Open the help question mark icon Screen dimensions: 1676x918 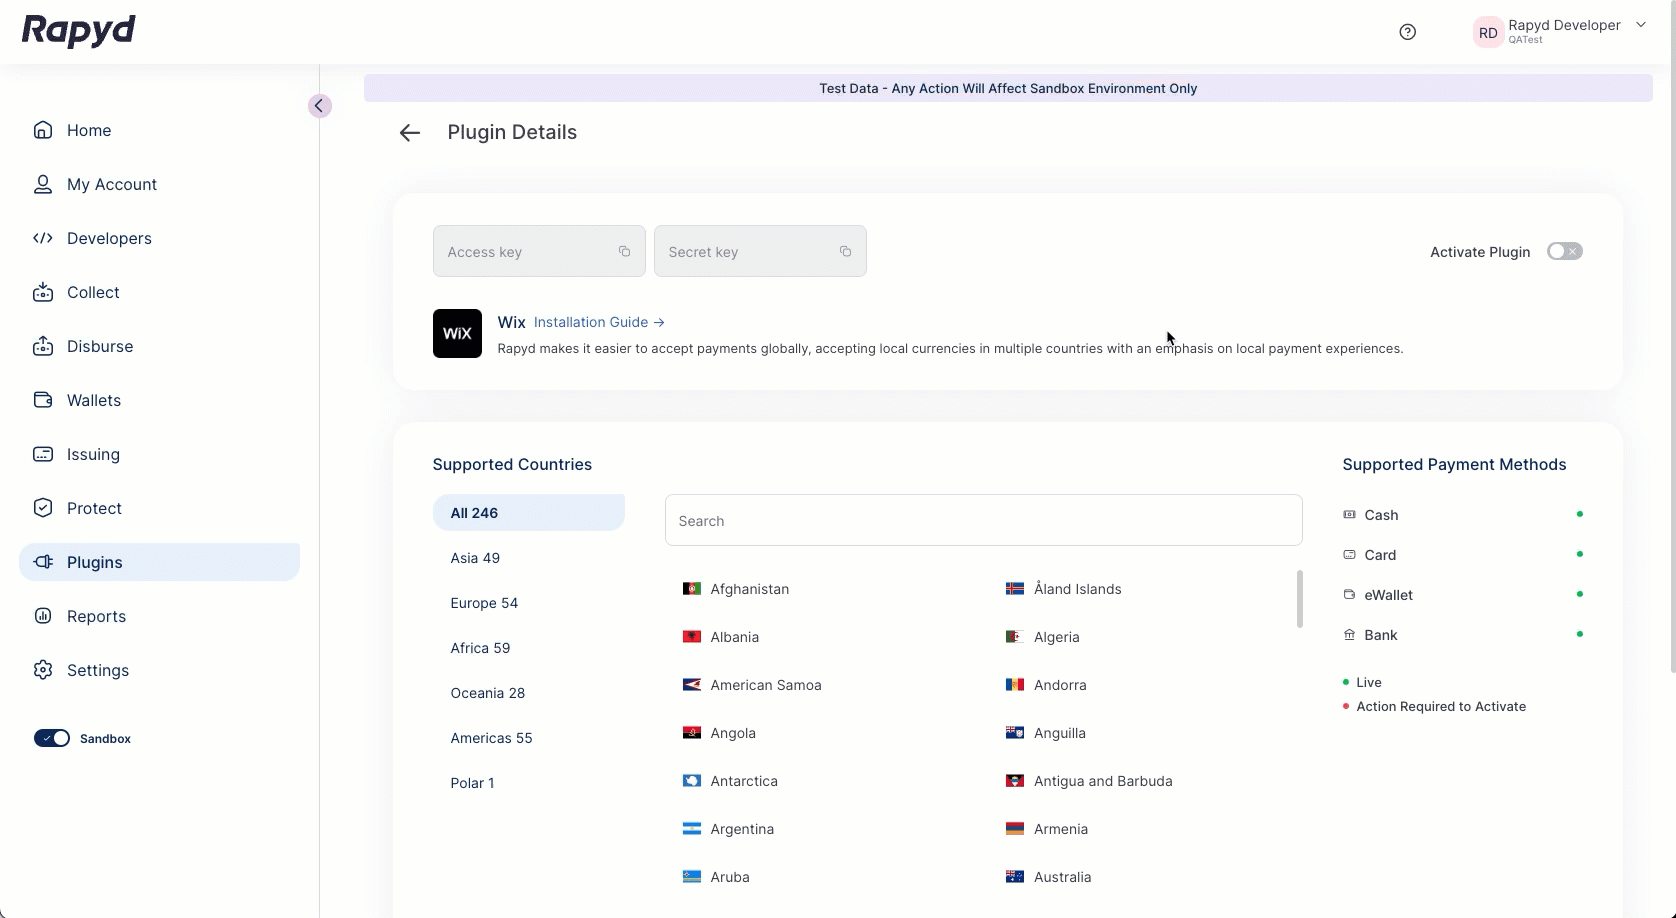(x=1407, y=32)
